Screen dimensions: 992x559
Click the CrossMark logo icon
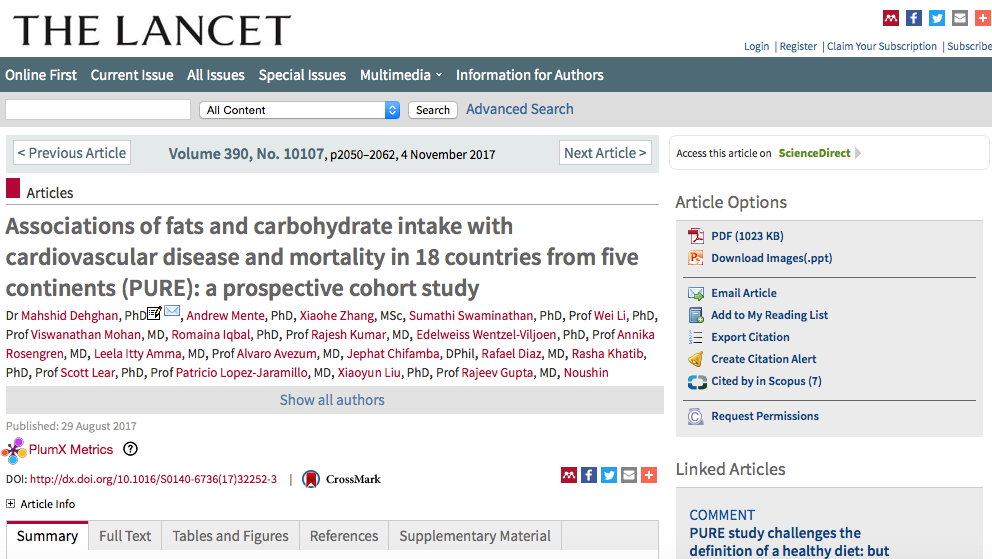311,479
